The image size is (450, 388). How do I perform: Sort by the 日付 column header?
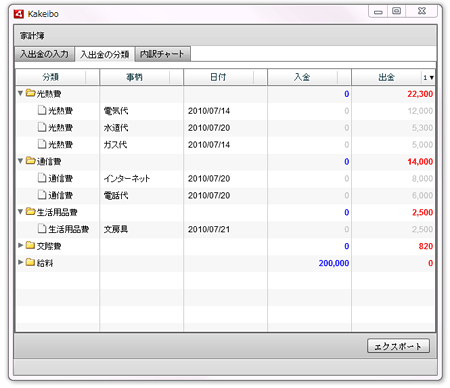click(x=218, y=77)
